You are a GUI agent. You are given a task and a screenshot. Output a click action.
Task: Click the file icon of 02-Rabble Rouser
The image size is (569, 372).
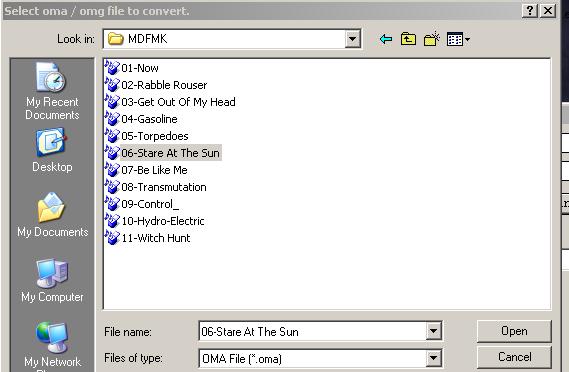coord(112,85)
